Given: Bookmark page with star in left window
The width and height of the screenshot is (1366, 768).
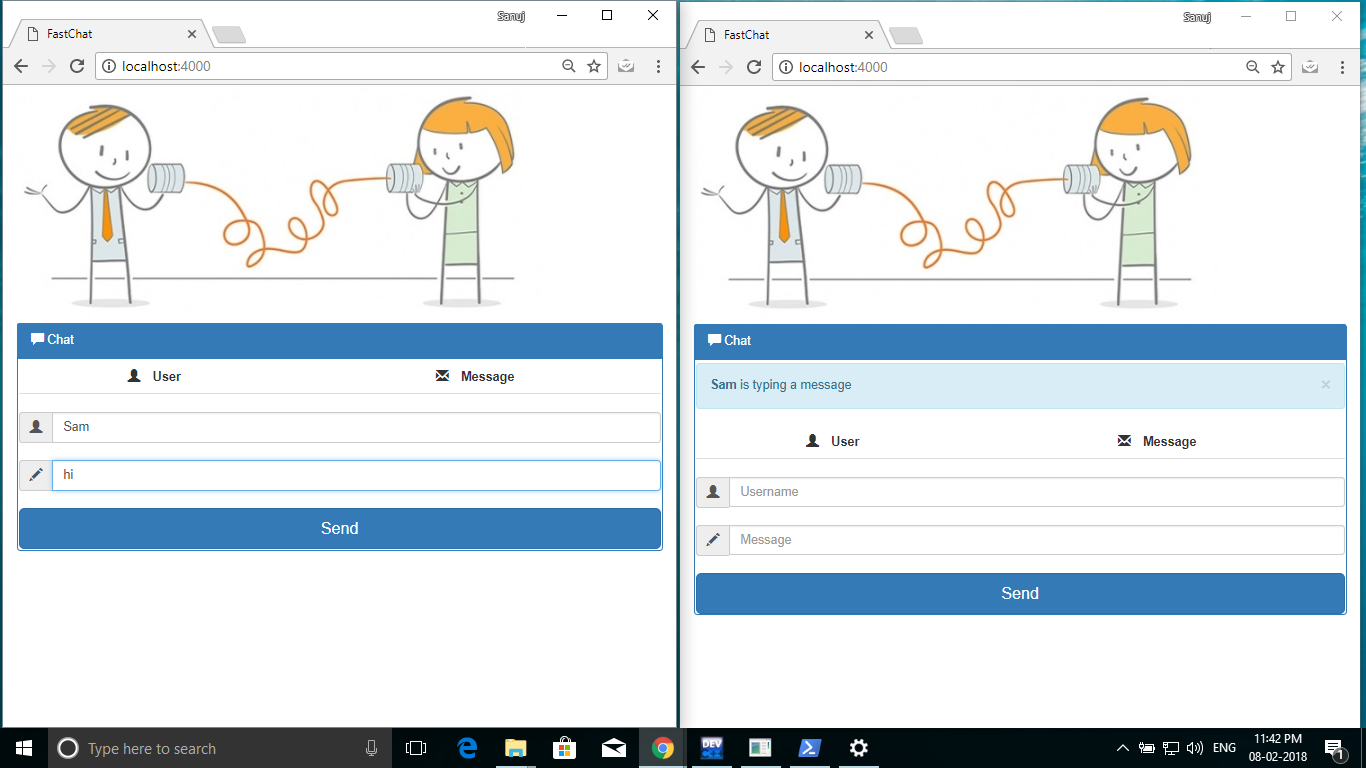Looking at the screenshot, I should (594, 66).
